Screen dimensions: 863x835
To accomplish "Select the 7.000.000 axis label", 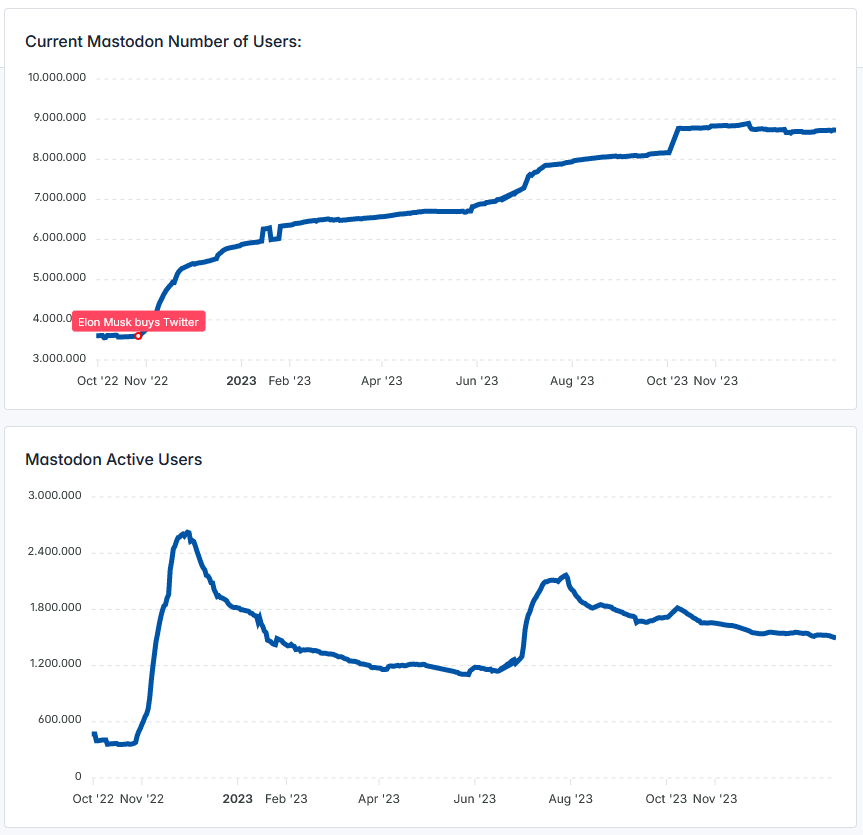I will point(60,198).
